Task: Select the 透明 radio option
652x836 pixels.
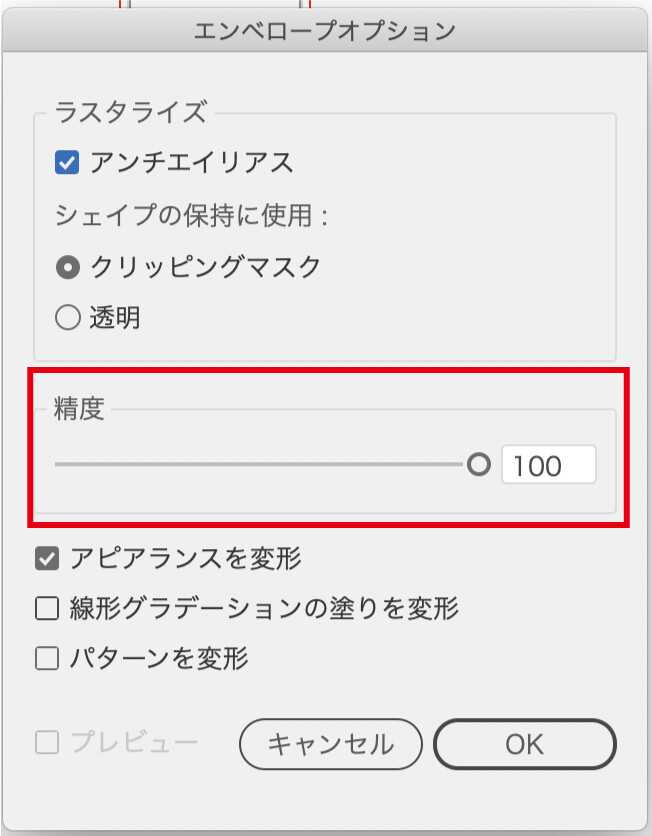Action: pos(68,319)
